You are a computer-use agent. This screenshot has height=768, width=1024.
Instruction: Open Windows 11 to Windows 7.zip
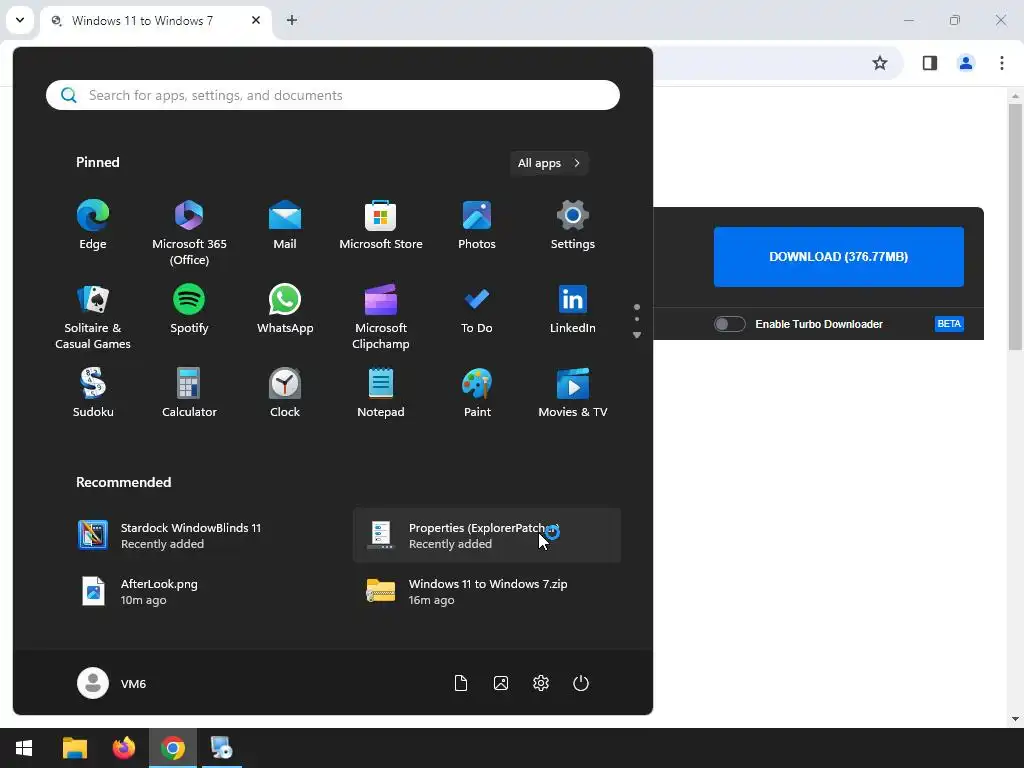pyautogui.click(x=487, y=592)
